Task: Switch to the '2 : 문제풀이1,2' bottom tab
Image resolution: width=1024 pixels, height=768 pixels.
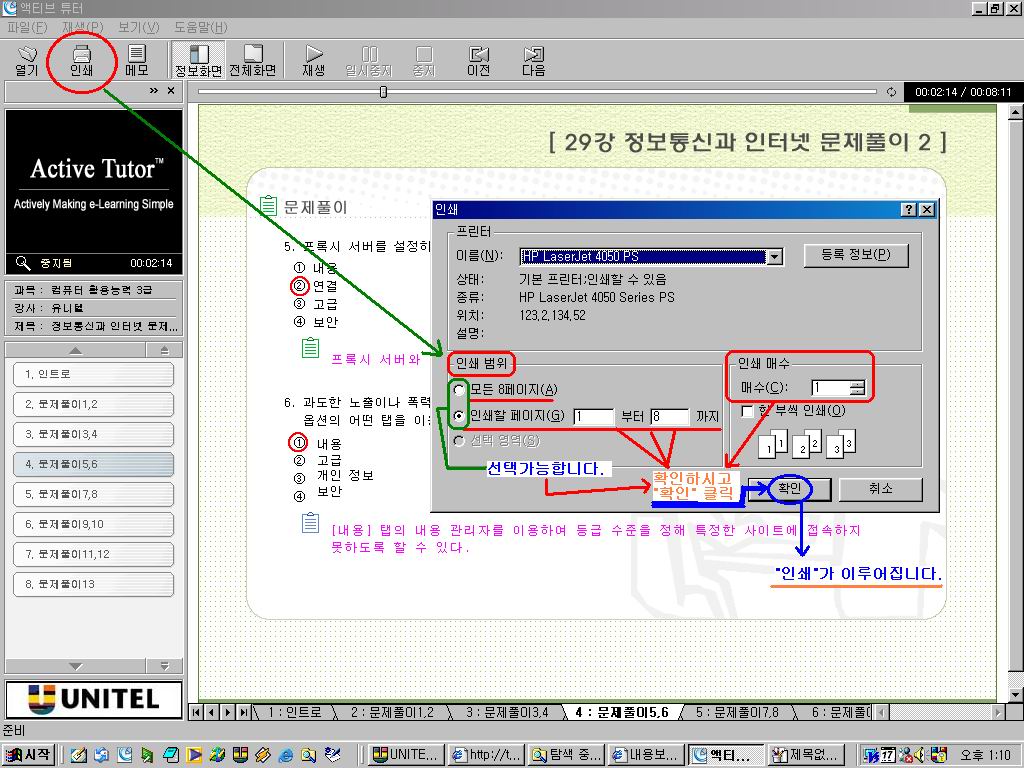Action: 393,712
